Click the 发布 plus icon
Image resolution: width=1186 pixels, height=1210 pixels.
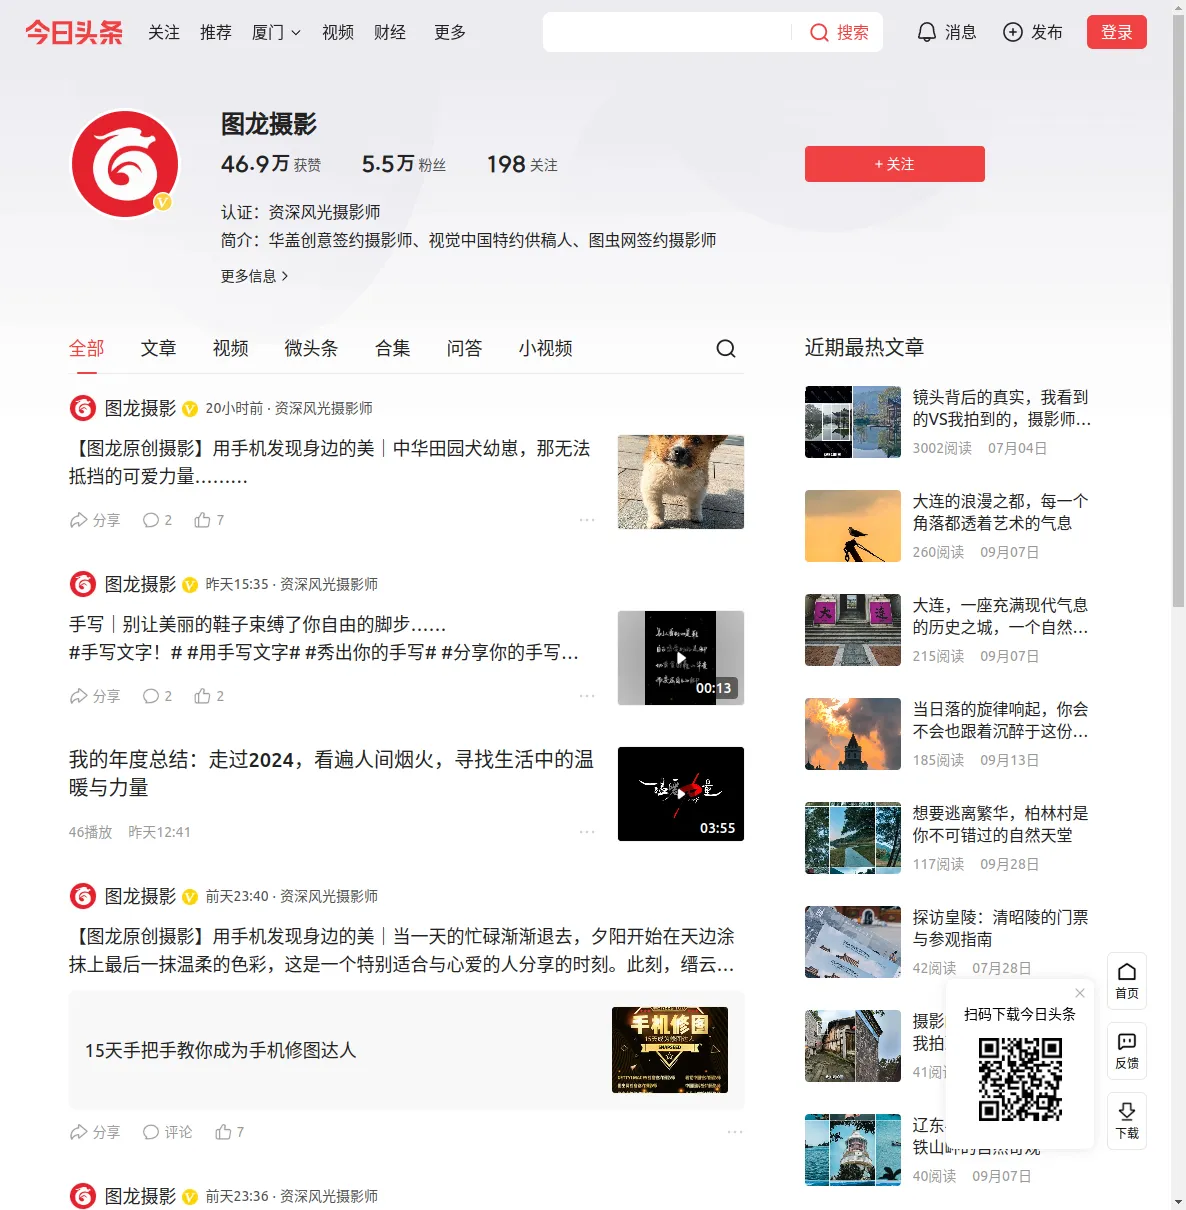click(1013, 32)
